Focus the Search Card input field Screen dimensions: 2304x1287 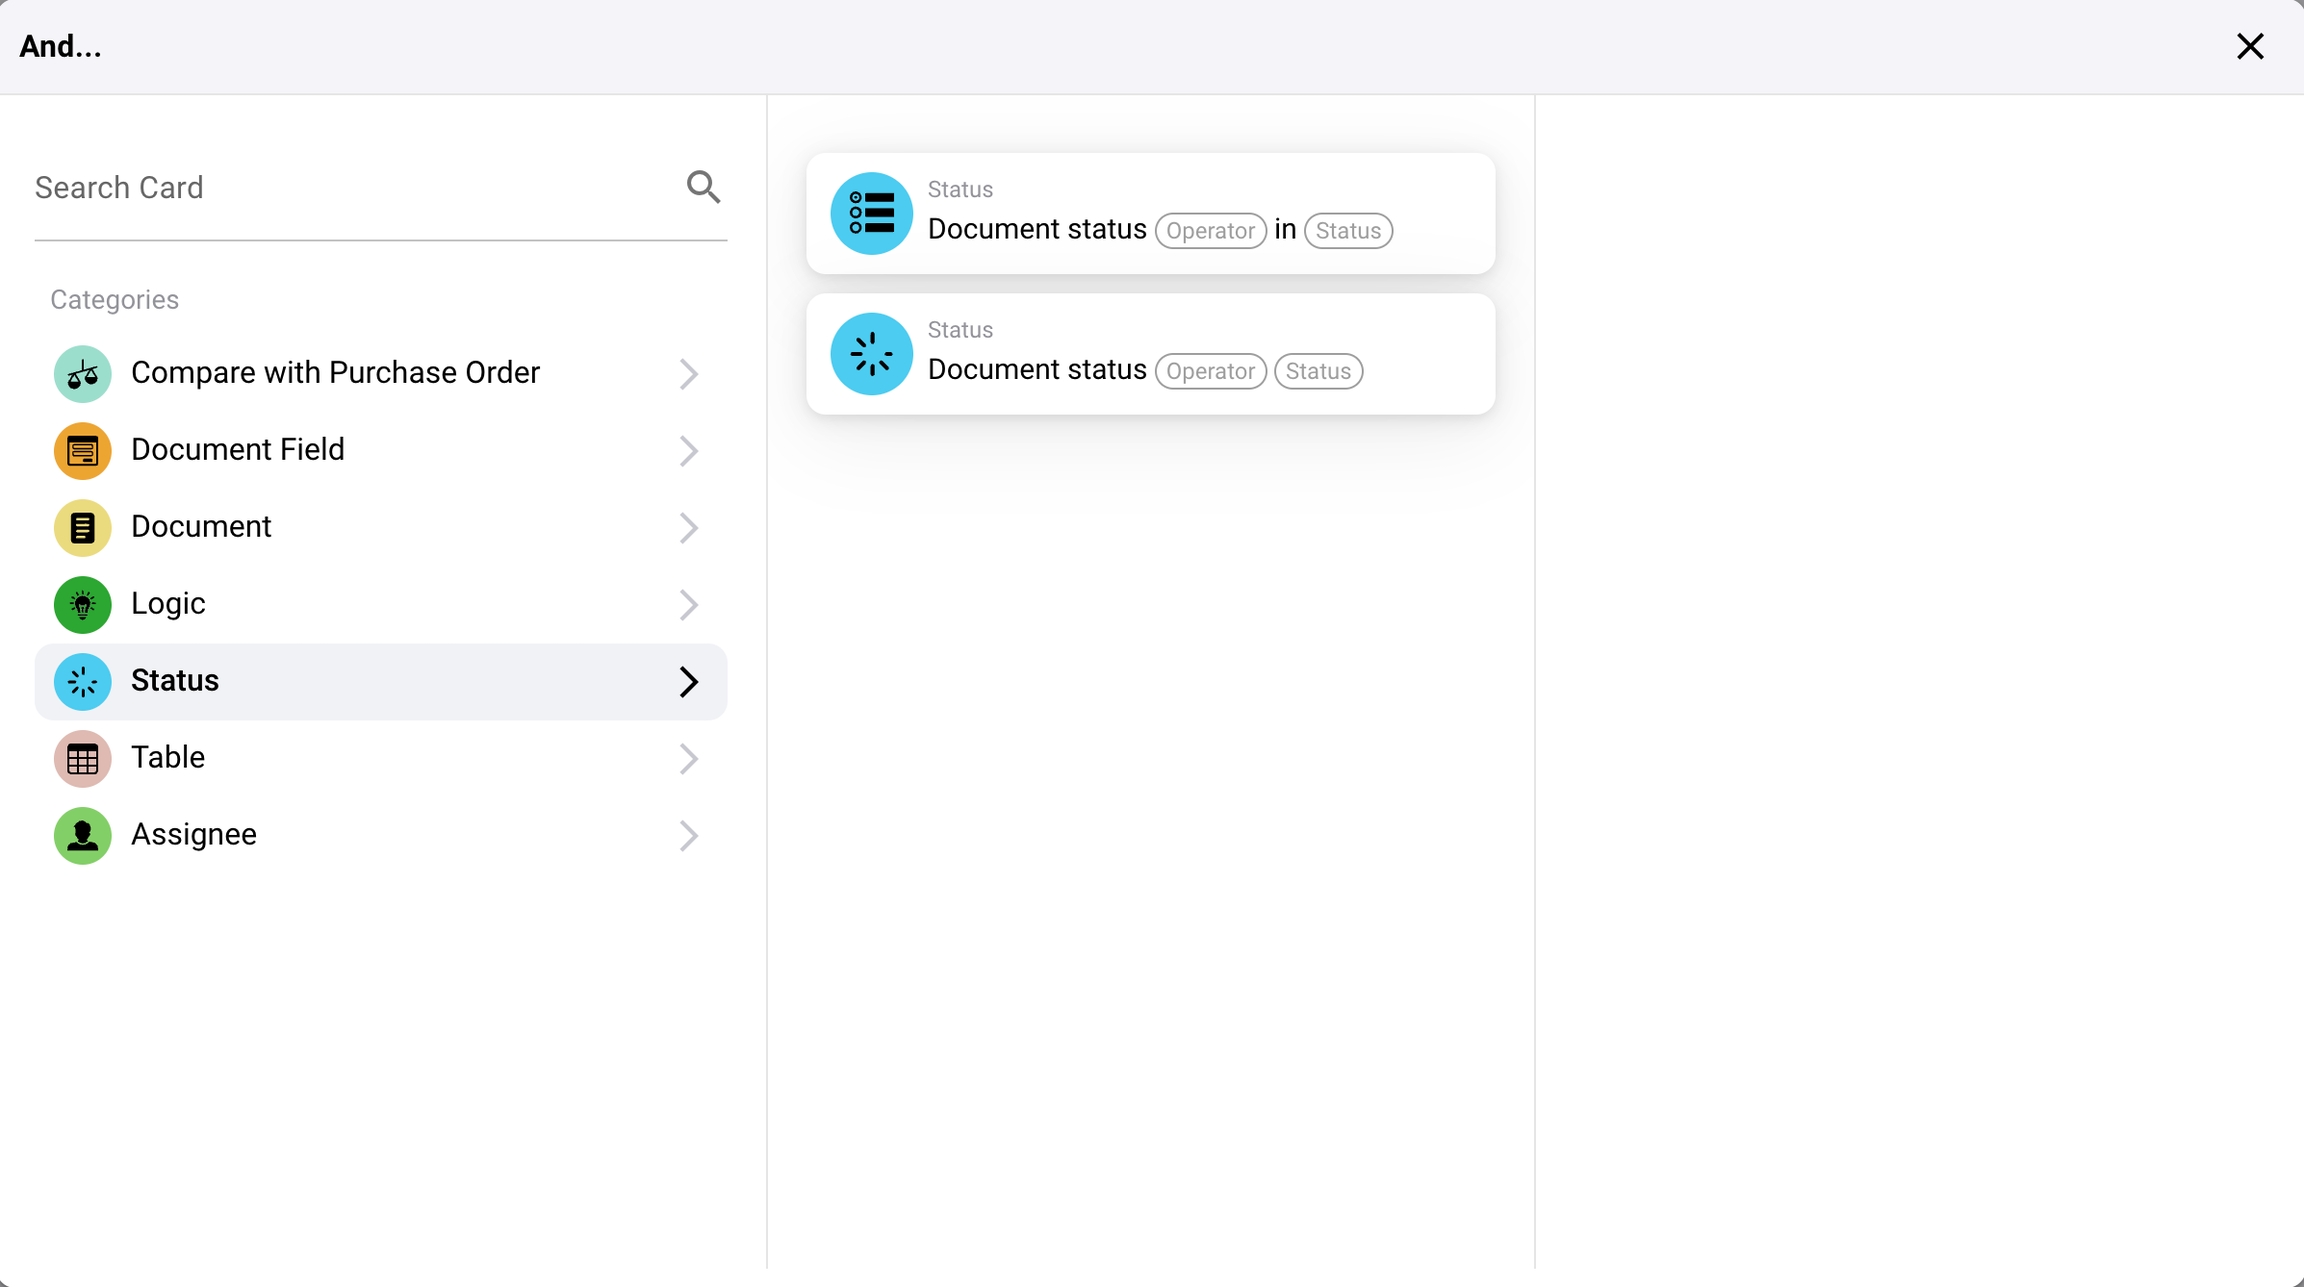(350, 188)
